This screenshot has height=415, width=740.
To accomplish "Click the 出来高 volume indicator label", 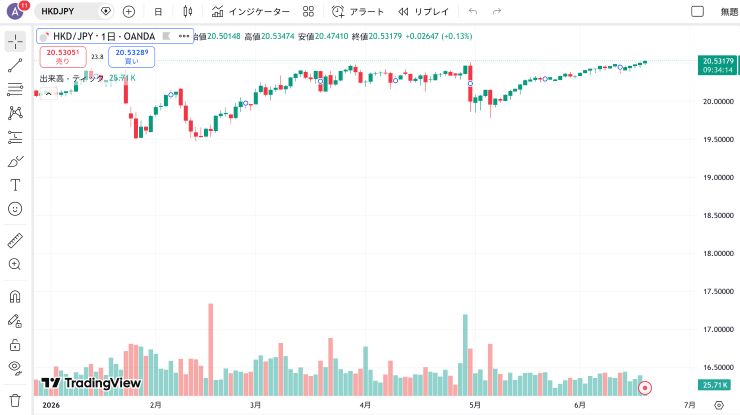I will pos(72,78).
